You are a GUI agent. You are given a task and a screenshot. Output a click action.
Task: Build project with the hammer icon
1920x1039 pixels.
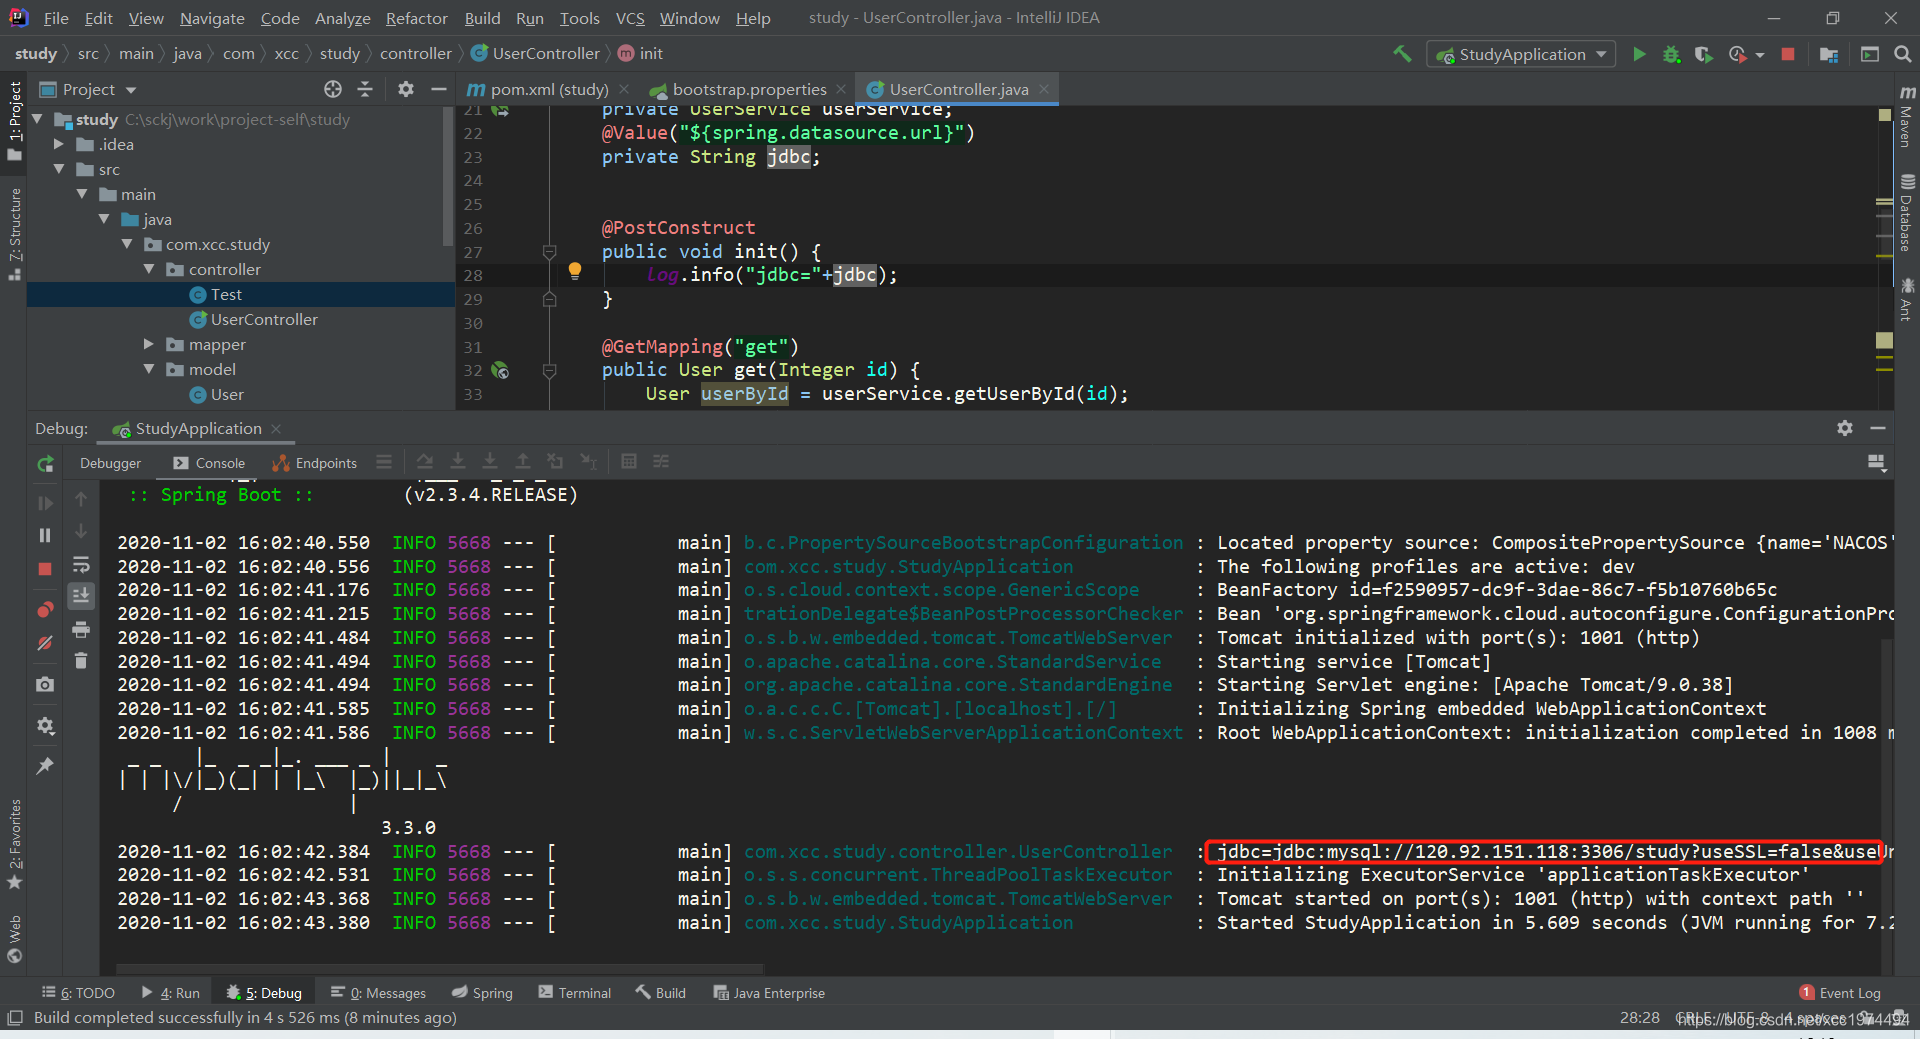pos(1402,54)
